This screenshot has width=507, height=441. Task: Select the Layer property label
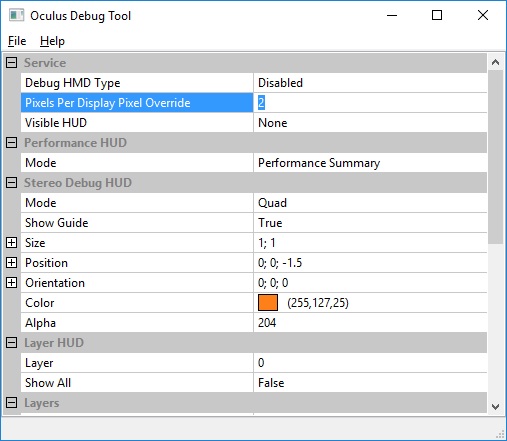[x=39, y=363]
